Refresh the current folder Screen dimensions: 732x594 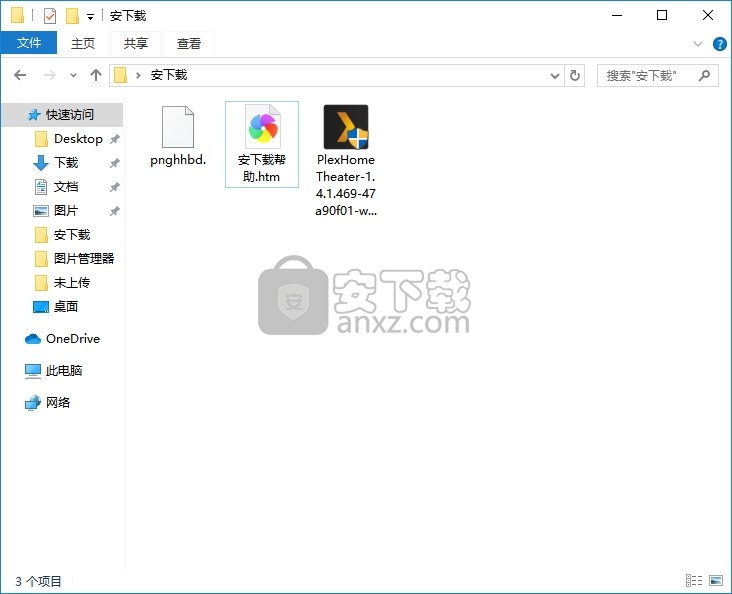click(575, 75)
